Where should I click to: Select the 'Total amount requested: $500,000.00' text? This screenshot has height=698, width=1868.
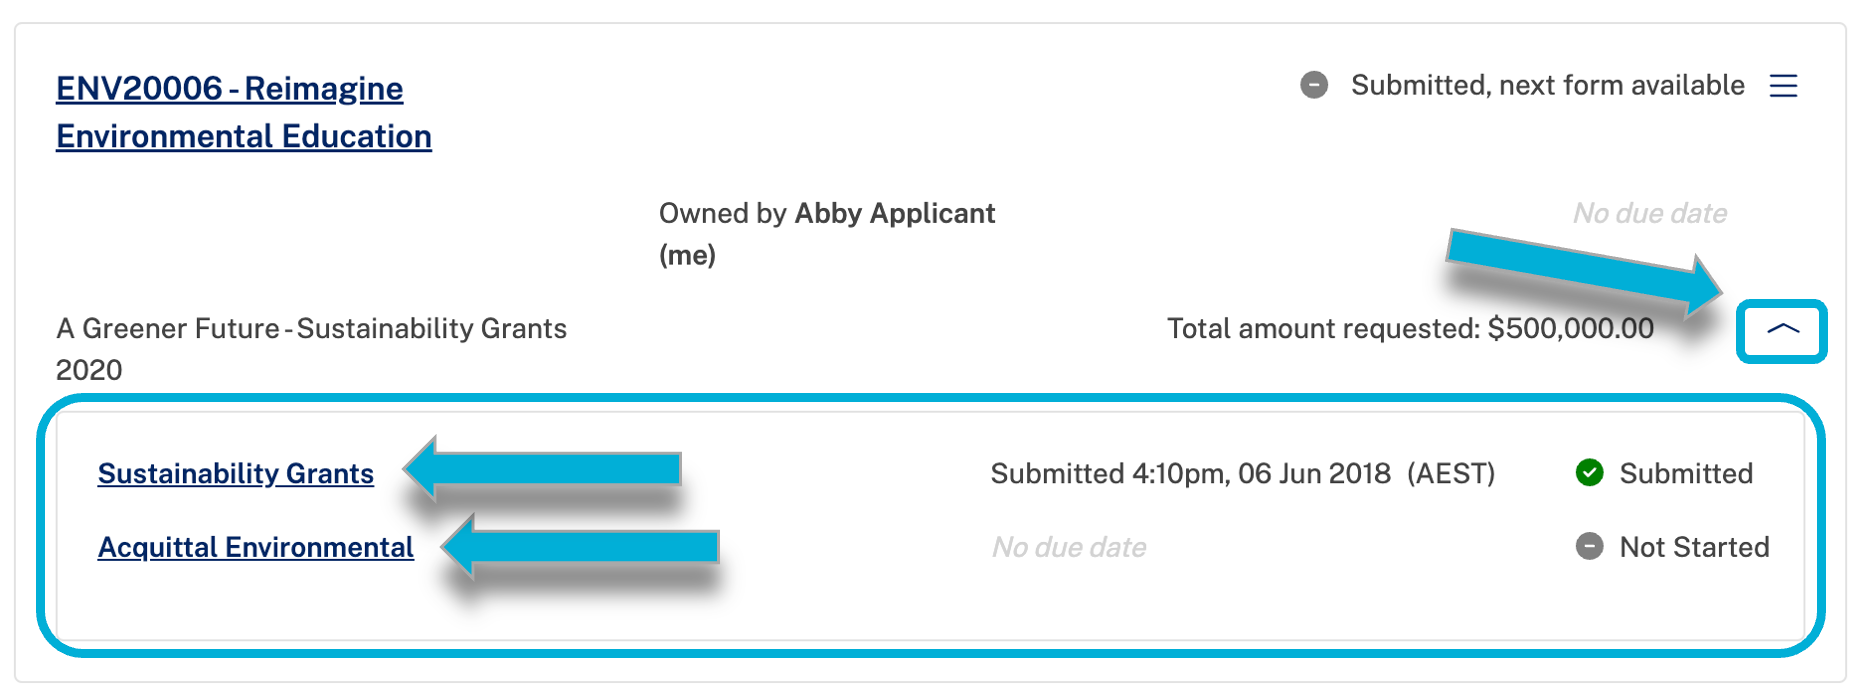[x=1410, y=328]
